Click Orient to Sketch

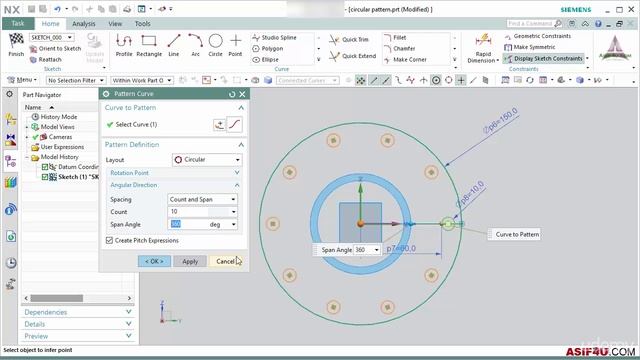pyautogui.click(x=55, y=49)
